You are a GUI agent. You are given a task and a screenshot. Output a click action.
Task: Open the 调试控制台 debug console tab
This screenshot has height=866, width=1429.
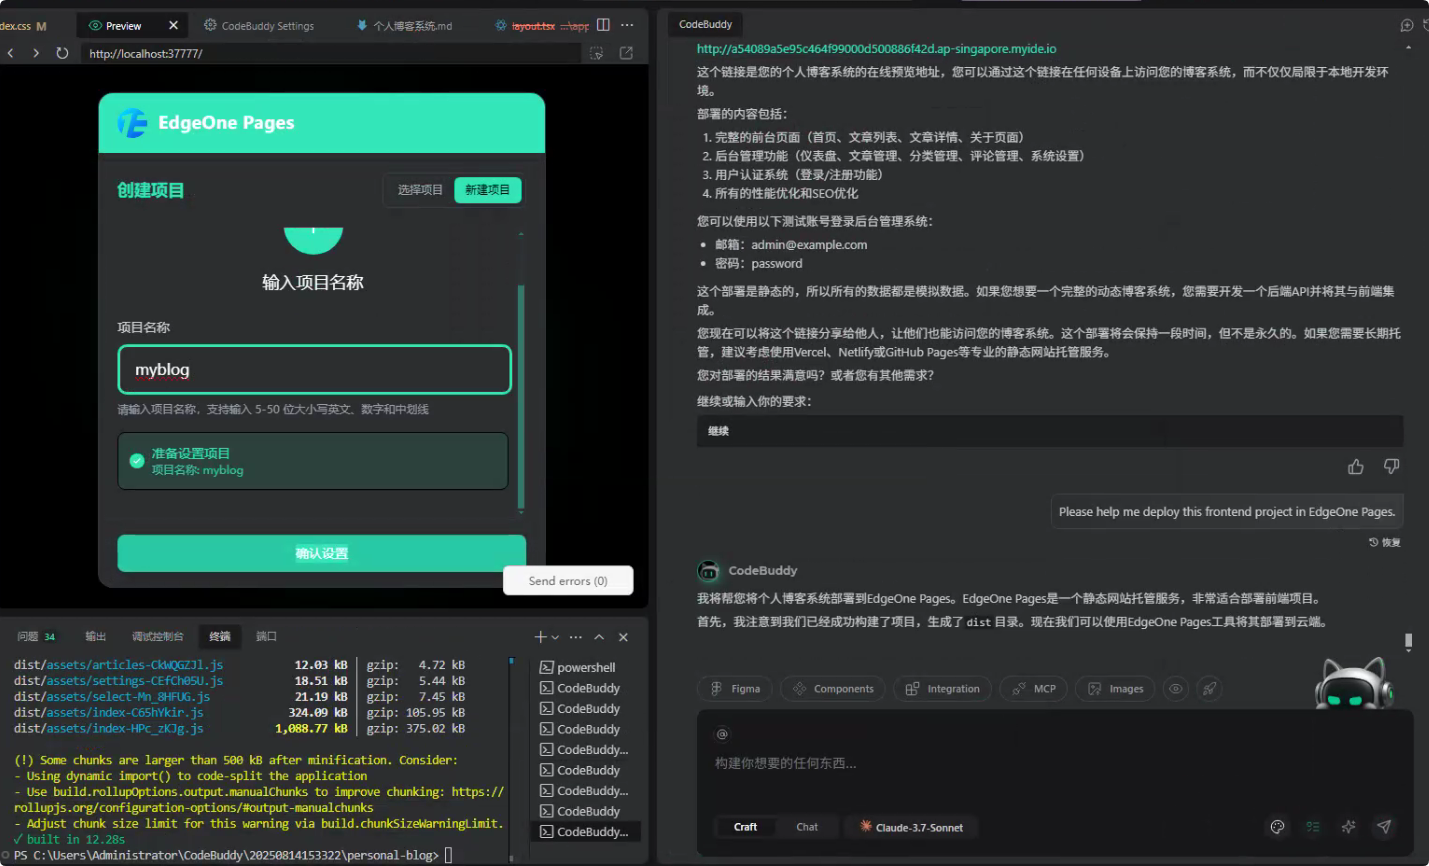click(158, 636)
